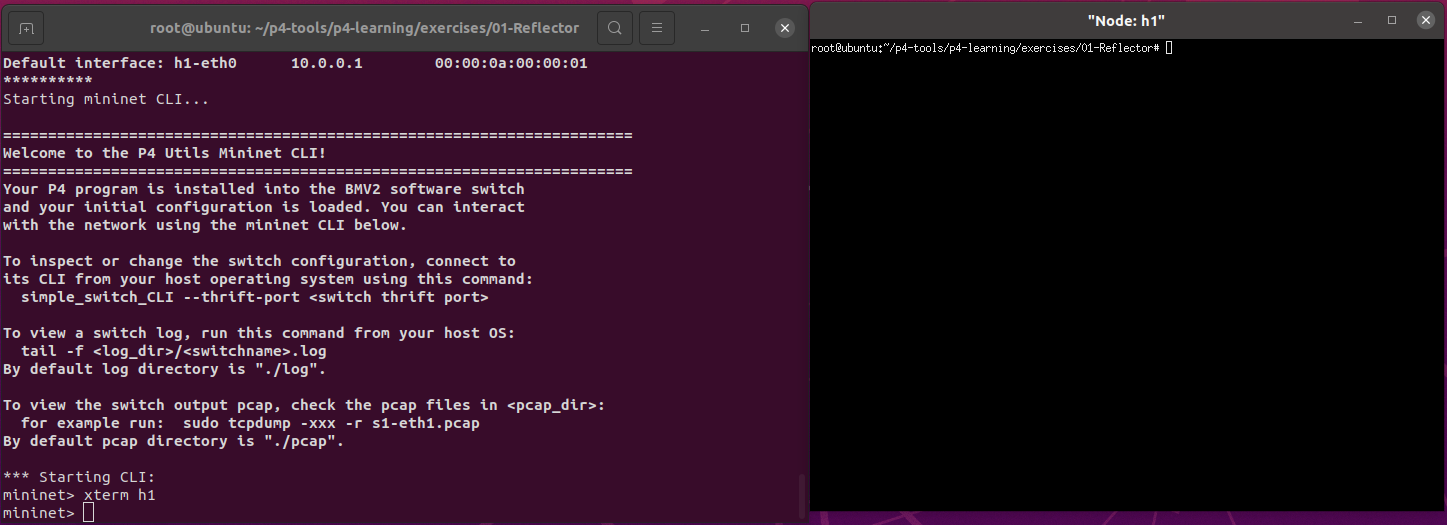Maximize the root@ubuntu terminal window

(745, 28)
